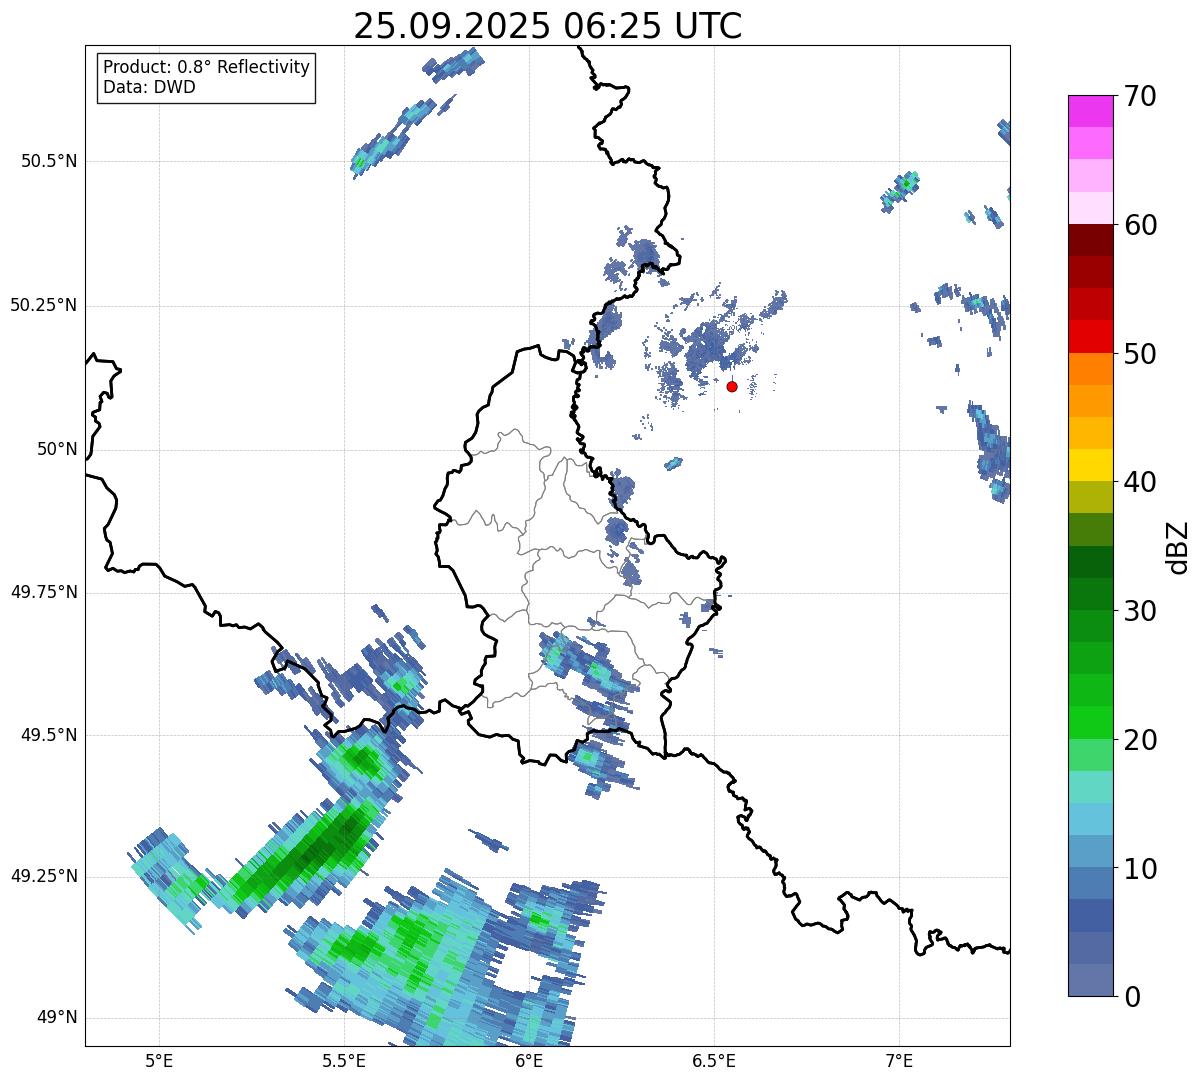Click the red radar site marker dot
The image size is (1202, 1081).
(732, 386)
